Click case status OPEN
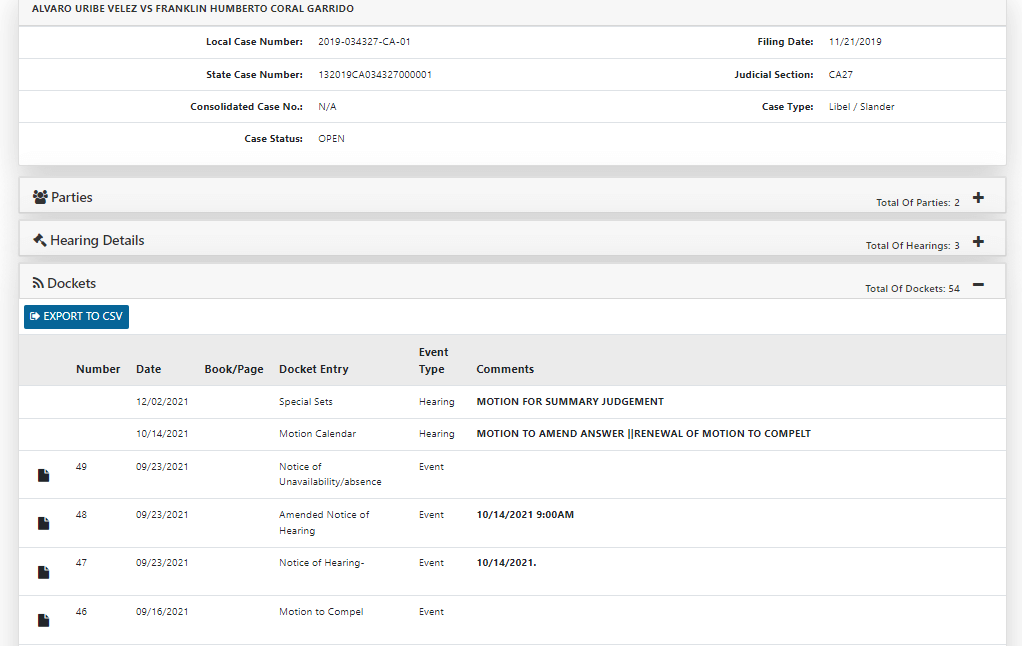 [x=331, y=139]
